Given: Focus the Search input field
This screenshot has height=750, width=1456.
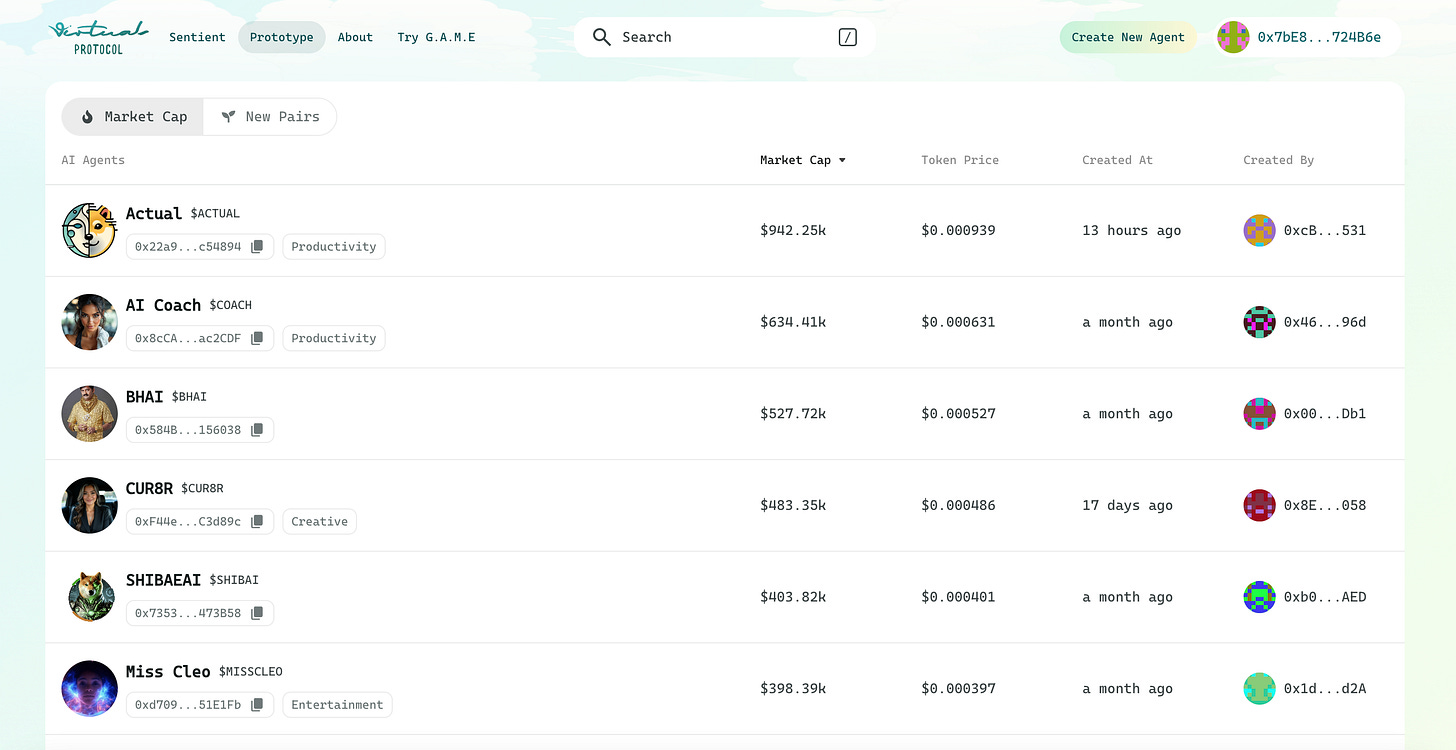Looking at the screenshot, I should tap(725, 37).
